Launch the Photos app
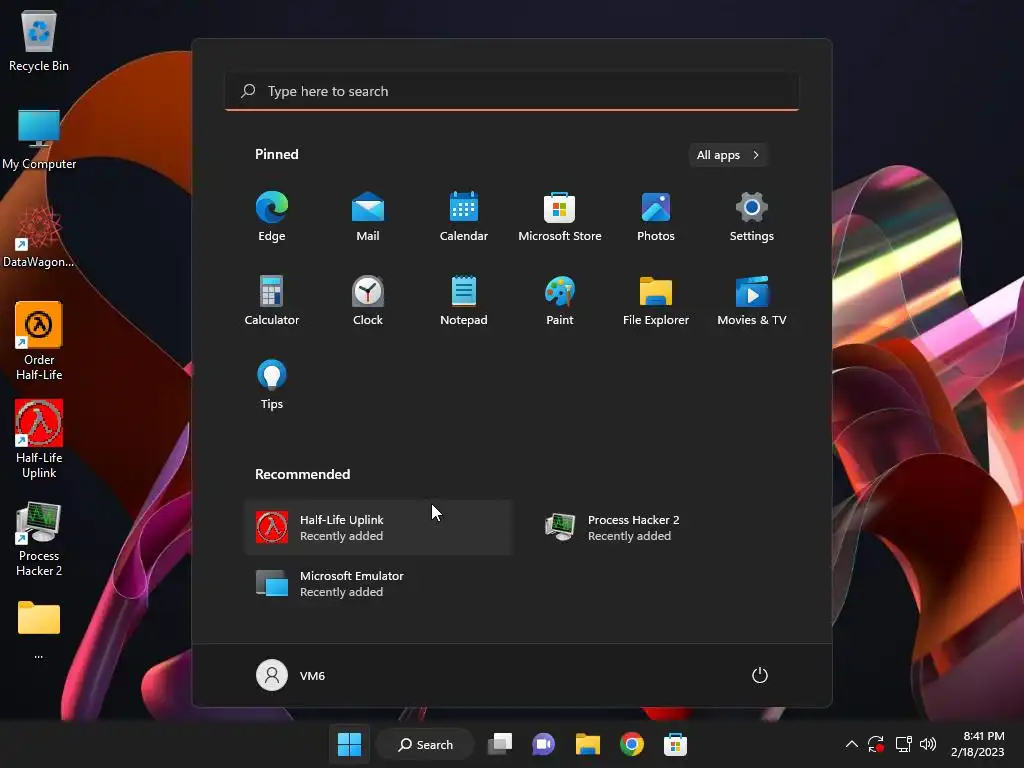The image size is (1024, 768). (x=656, y=217)
